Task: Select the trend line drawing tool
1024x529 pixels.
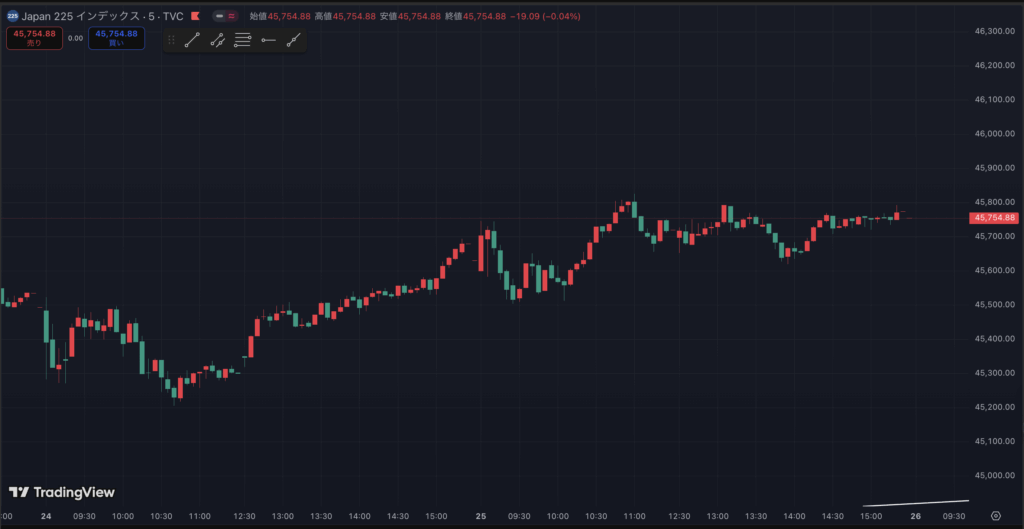Action: 192,40
